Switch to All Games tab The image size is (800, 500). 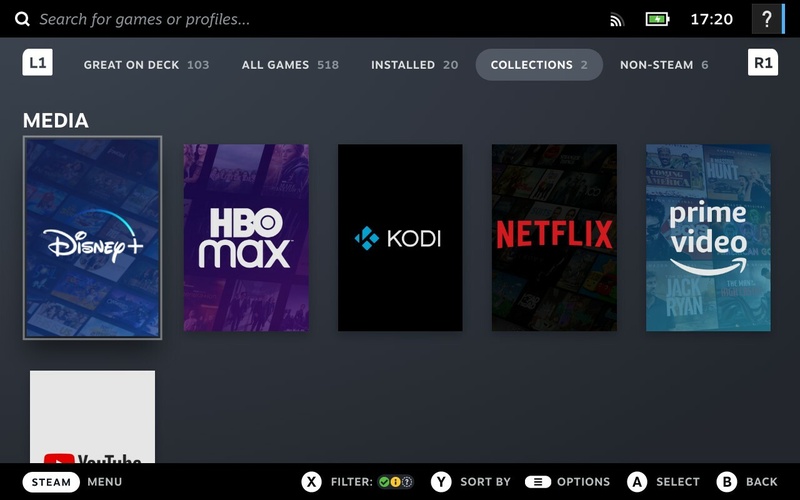tap(290, 65)
